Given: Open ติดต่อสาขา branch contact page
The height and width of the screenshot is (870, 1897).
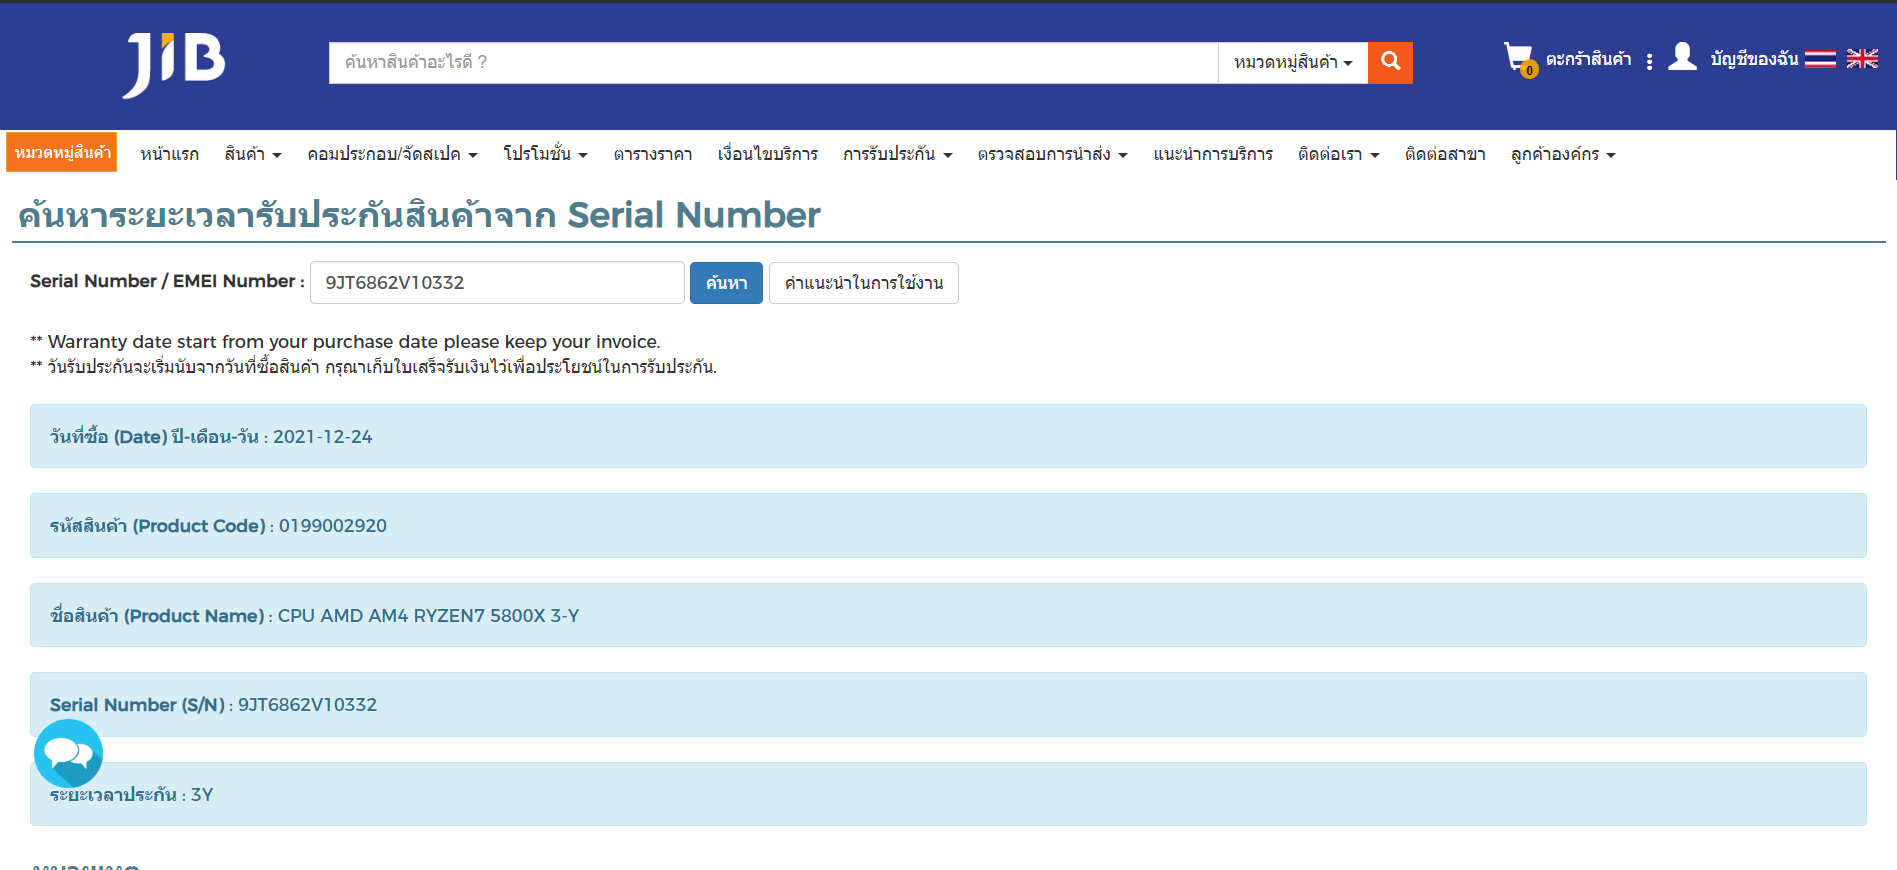Looking at the screenshot, I should pos(1445,154).
